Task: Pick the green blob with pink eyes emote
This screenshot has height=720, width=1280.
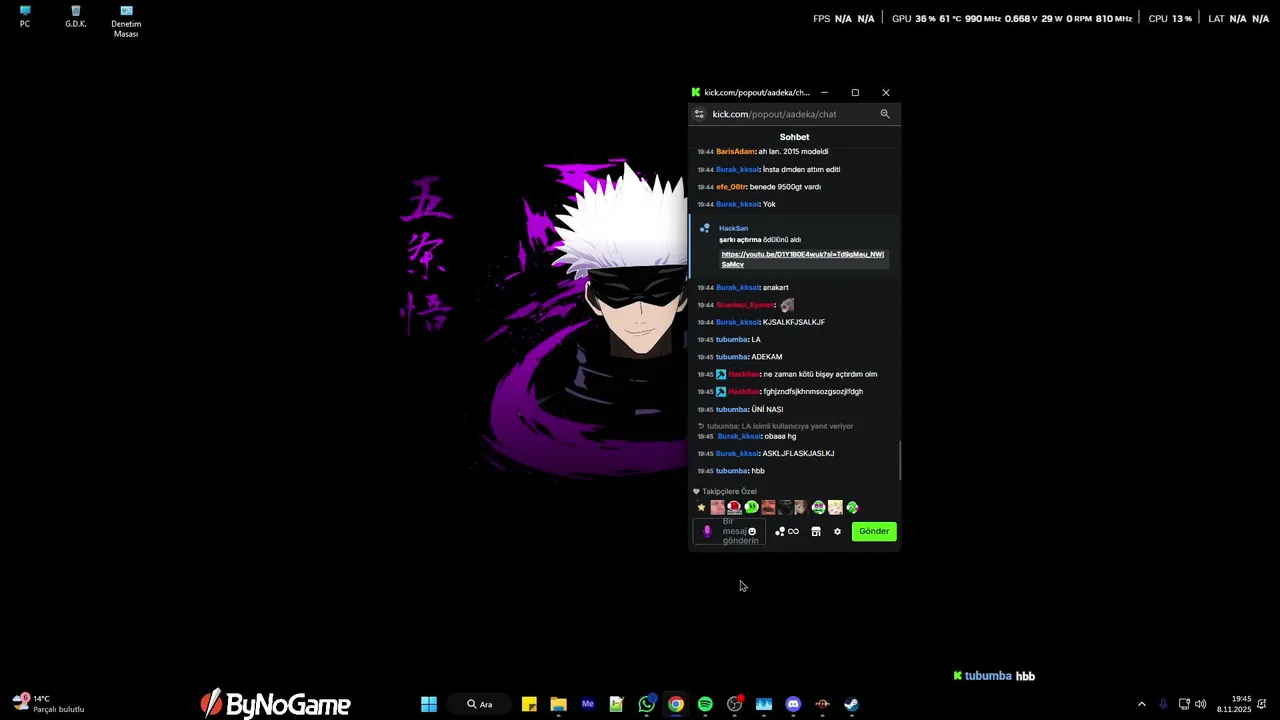Action: pyautogui.click(x=818, y=507)
